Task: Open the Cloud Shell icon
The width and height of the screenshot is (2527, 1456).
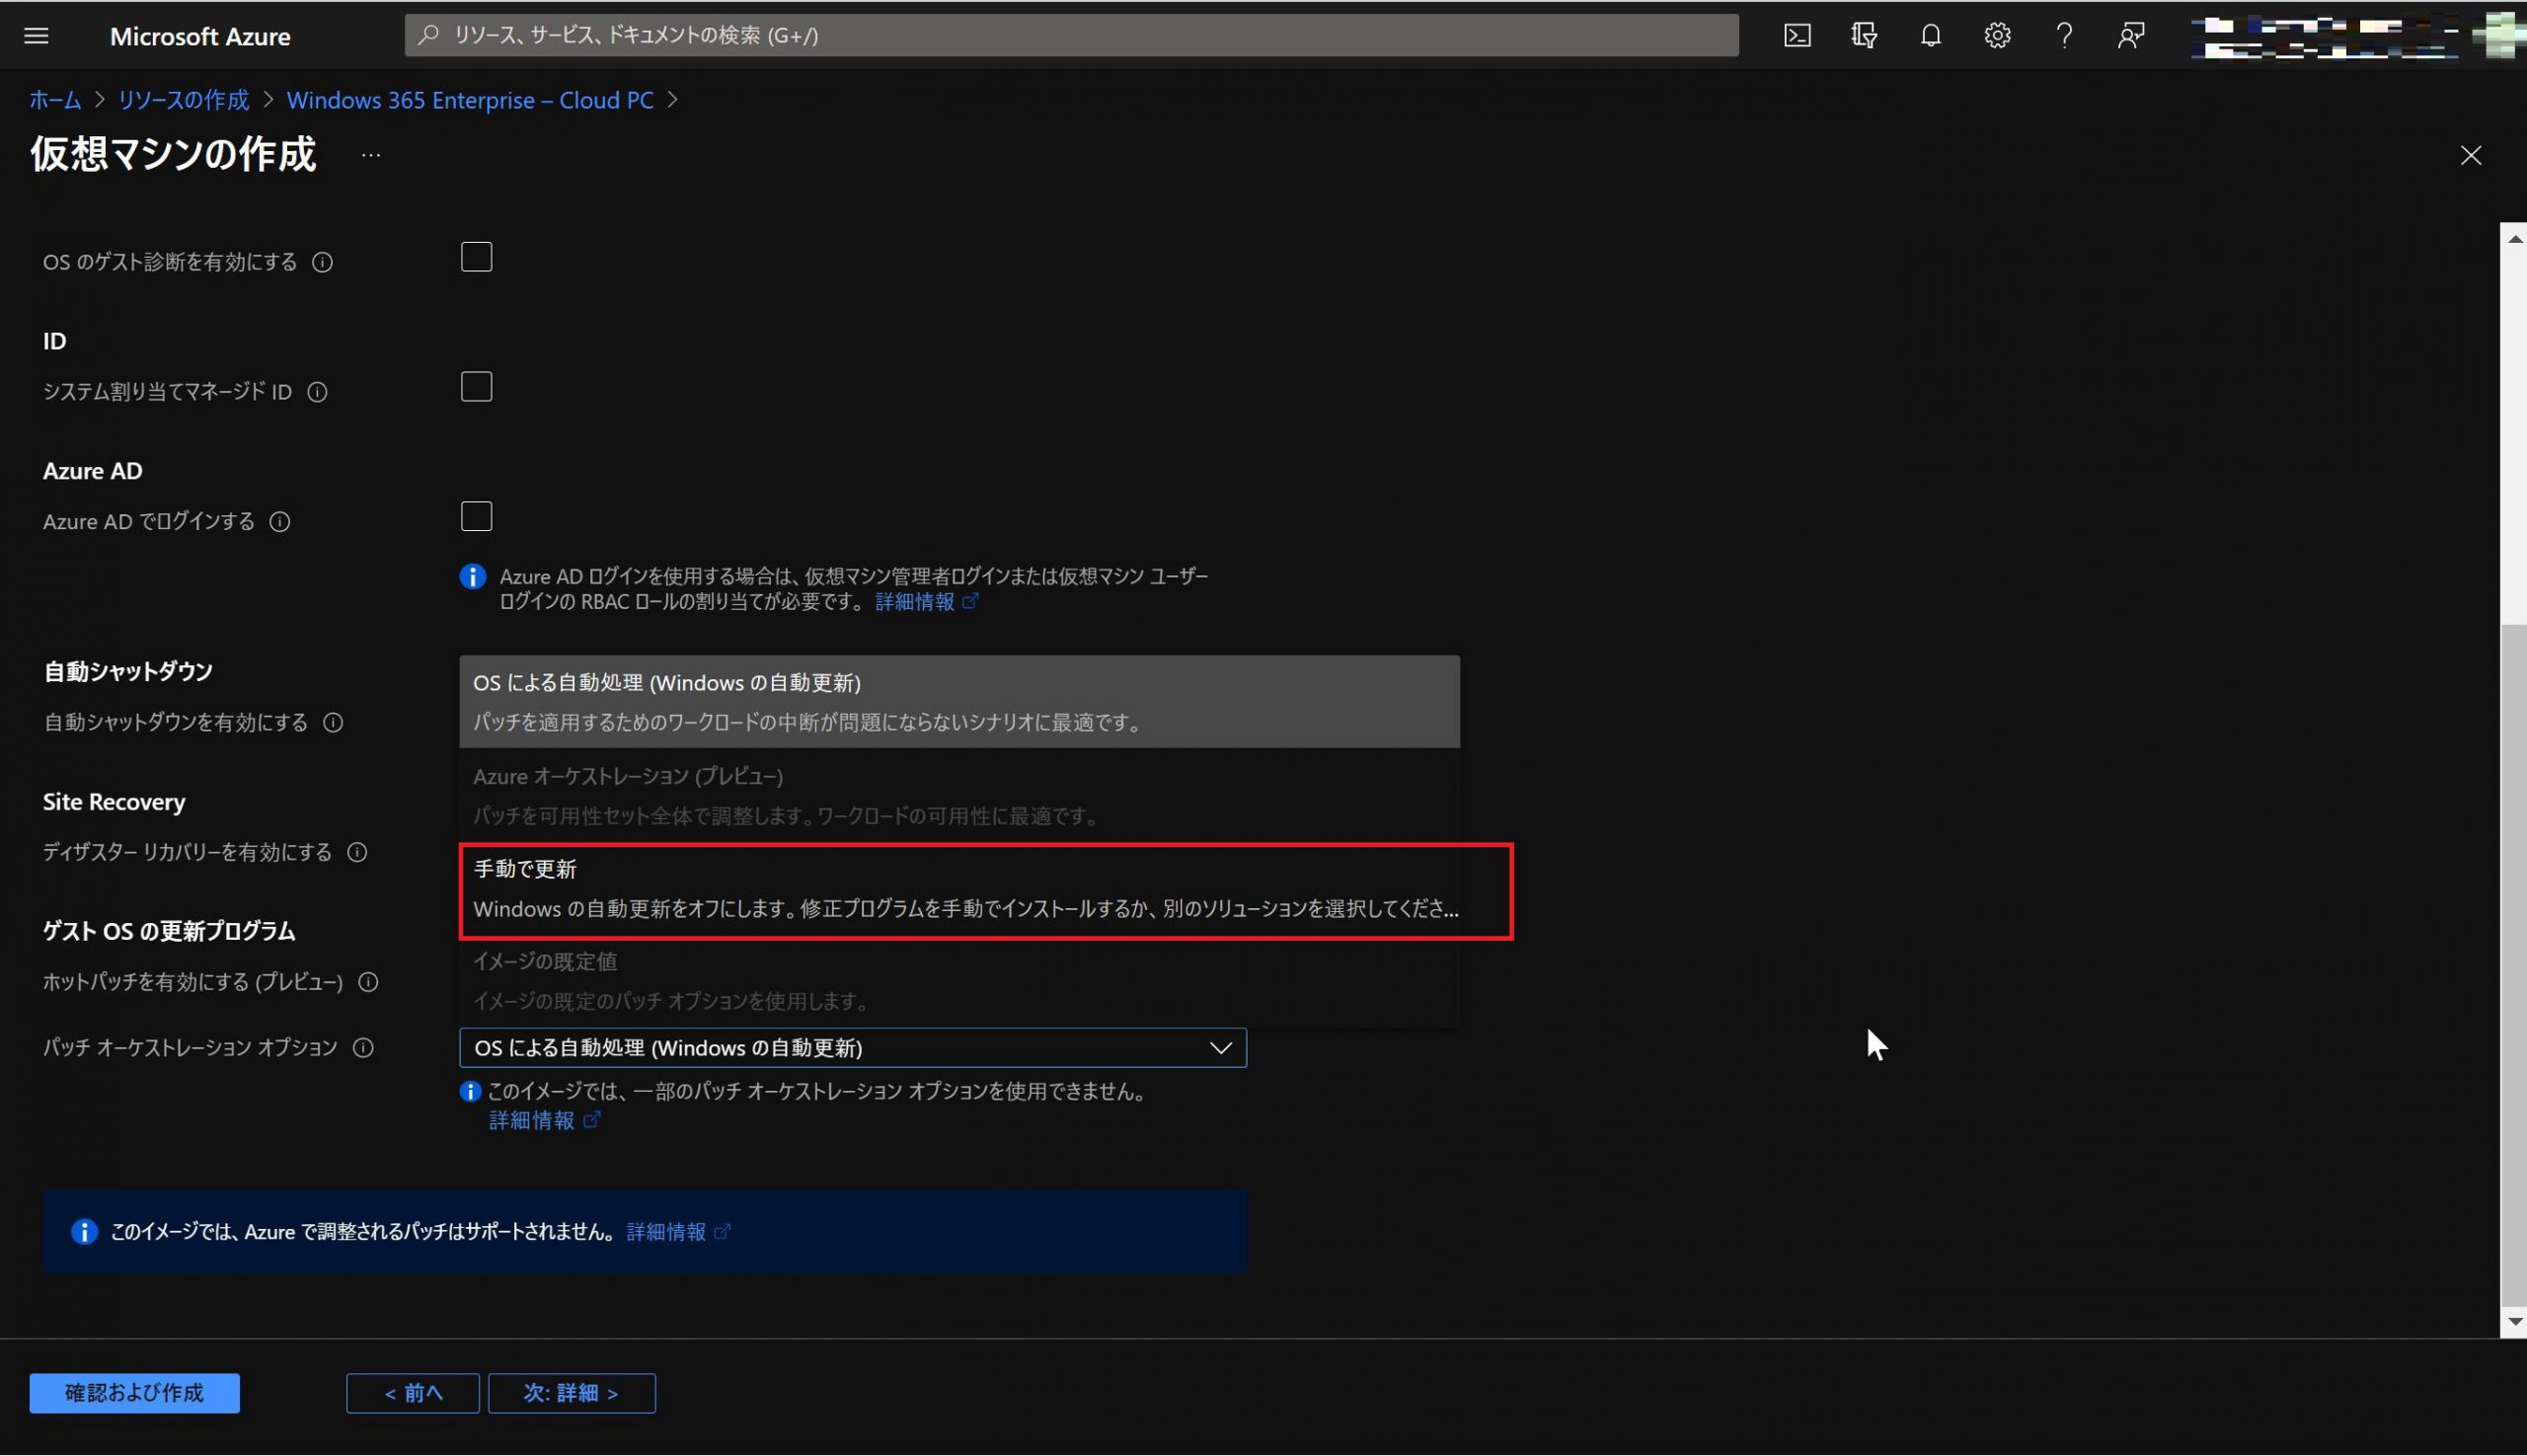Action: click(x=1796, y=36)
